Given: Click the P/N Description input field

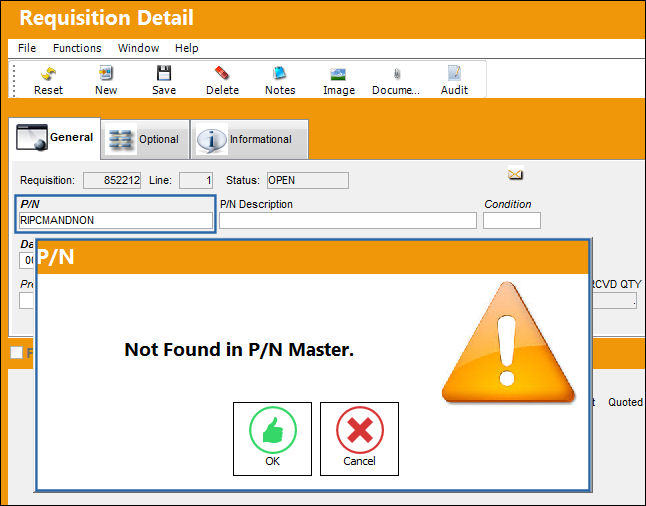Looking at the screenshot, I should tap(348, 220).
